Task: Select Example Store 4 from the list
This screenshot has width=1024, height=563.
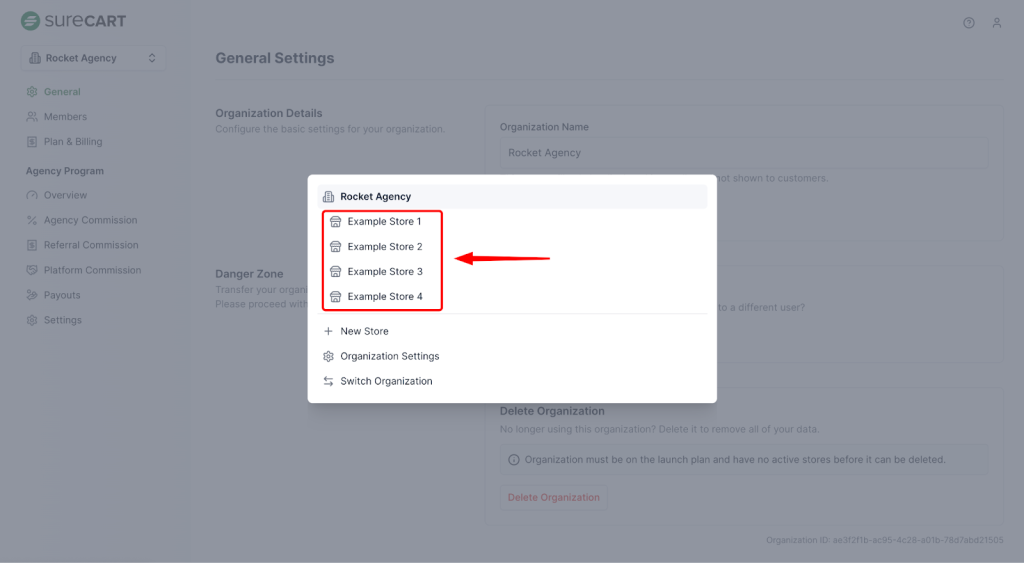Action: 385,297
